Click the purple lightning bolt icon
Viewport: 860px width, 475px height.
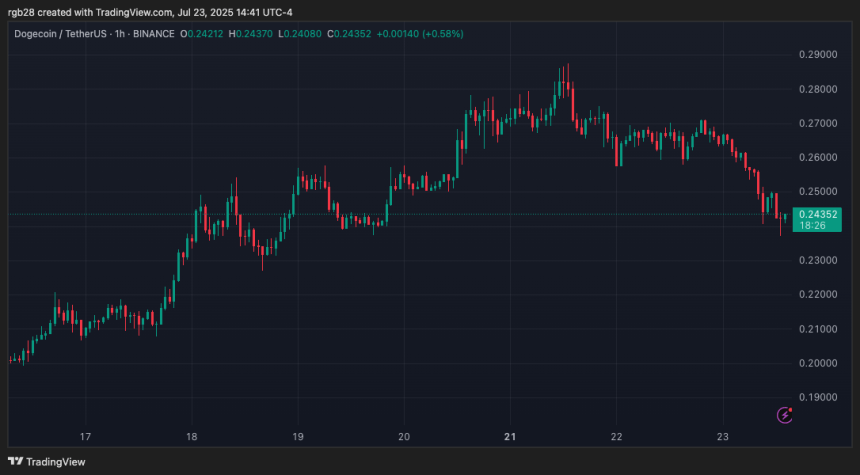pyautogui.click(x=785, y=415)
